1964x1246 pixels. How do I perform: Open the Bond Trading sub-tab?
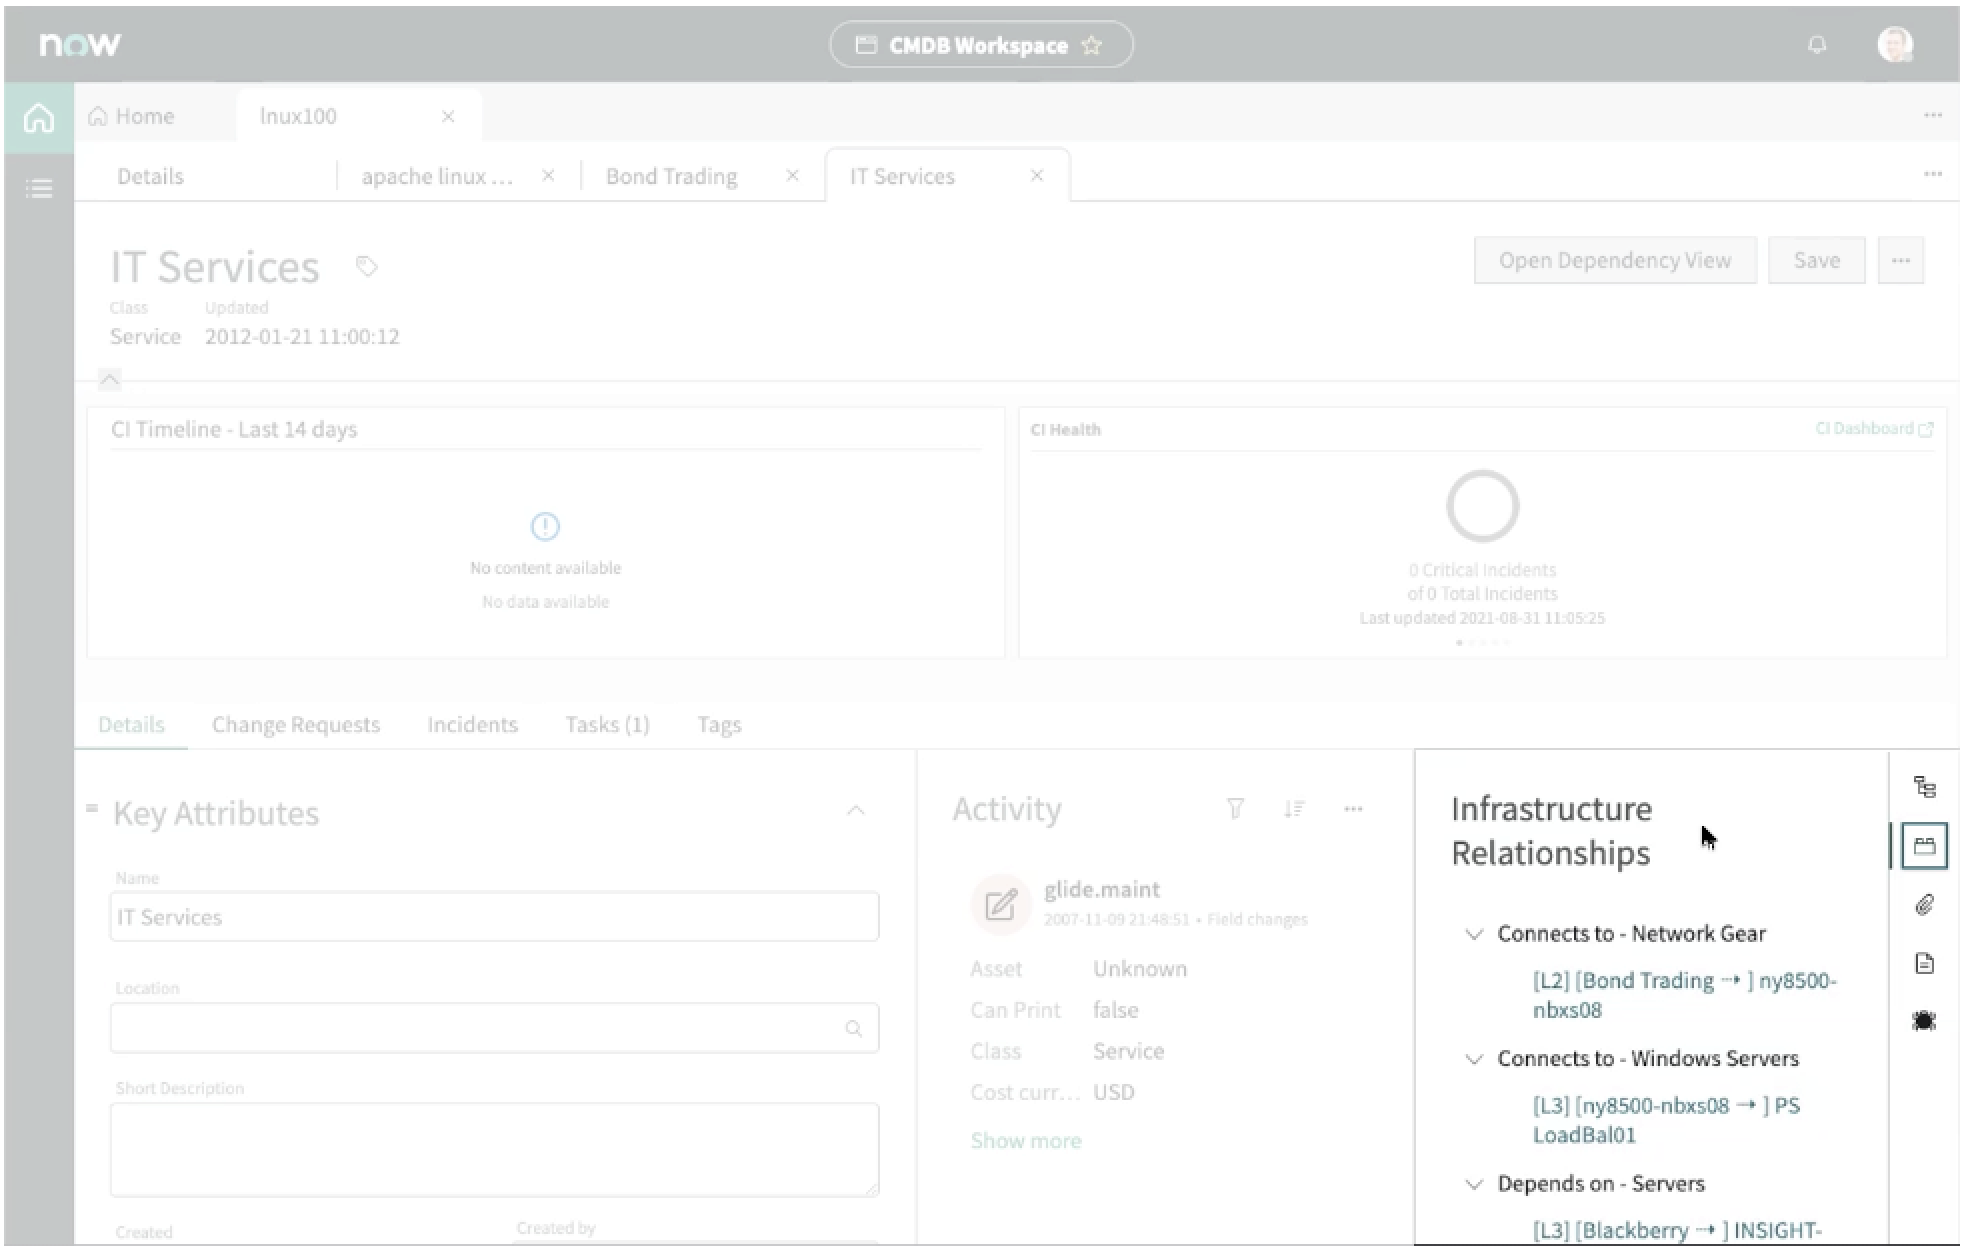672,176
